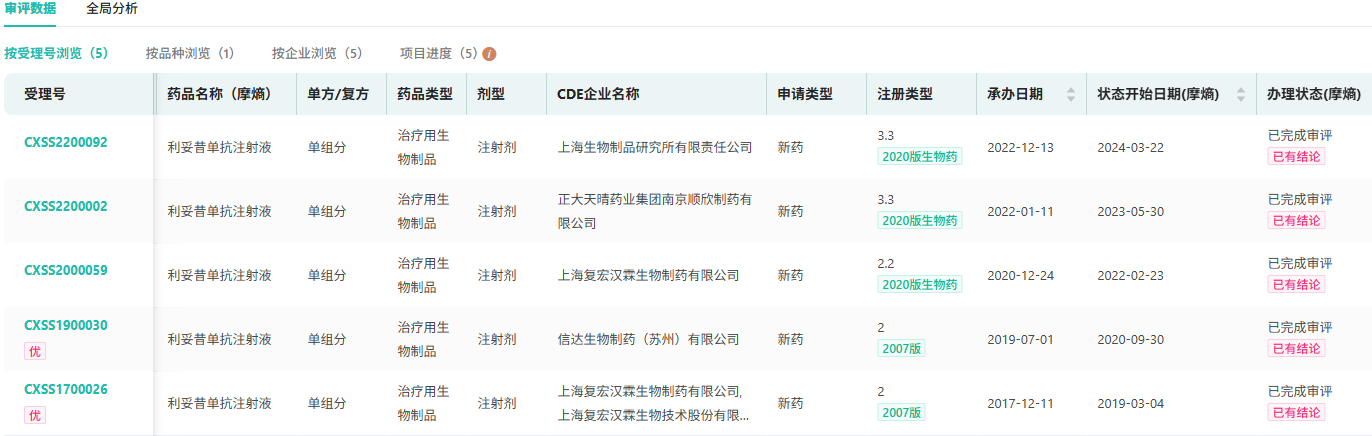The width and height of the screenshot is (1372, 436).
Task: Select company 信达生物制药（苏州）有限公司
Action: (x=648, y=339)
